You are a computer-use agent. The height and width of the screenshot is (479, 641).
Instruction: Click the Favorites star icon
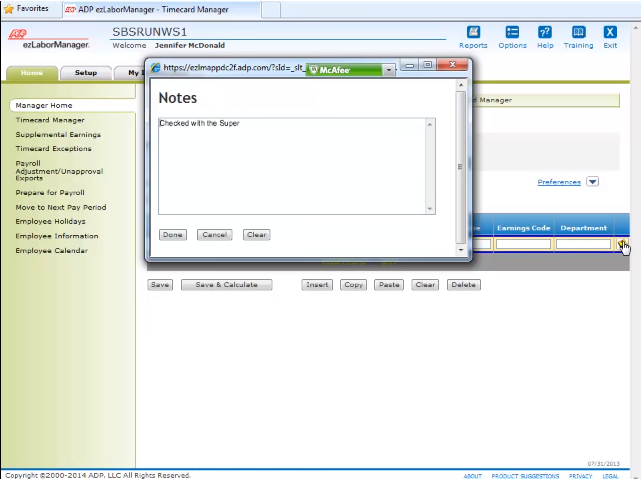[x=9, y=8]
